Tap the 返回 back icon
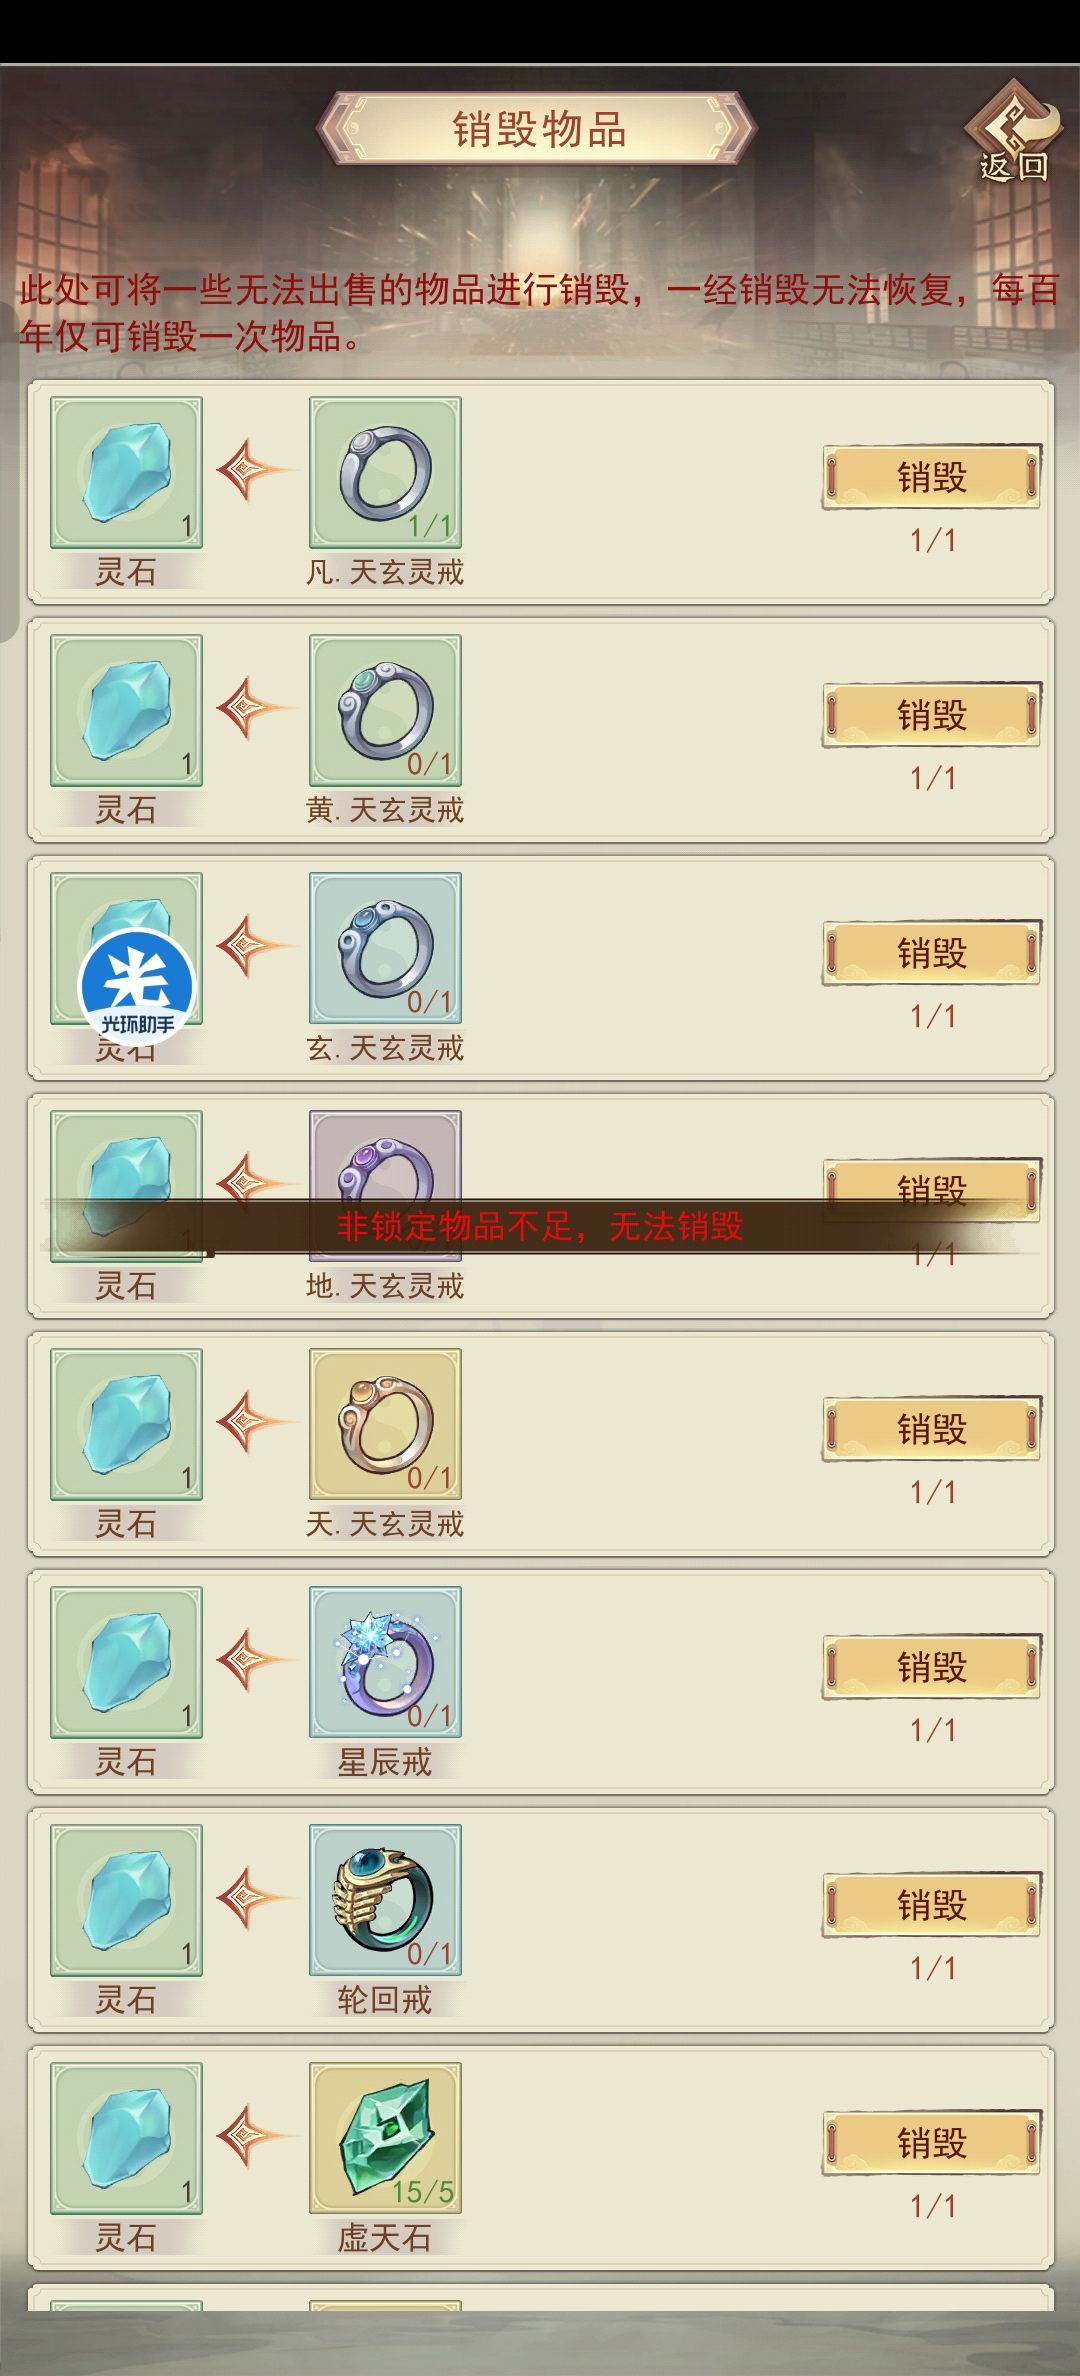The width and height of the screenshot is (1080, 2376). [1013, 132]
